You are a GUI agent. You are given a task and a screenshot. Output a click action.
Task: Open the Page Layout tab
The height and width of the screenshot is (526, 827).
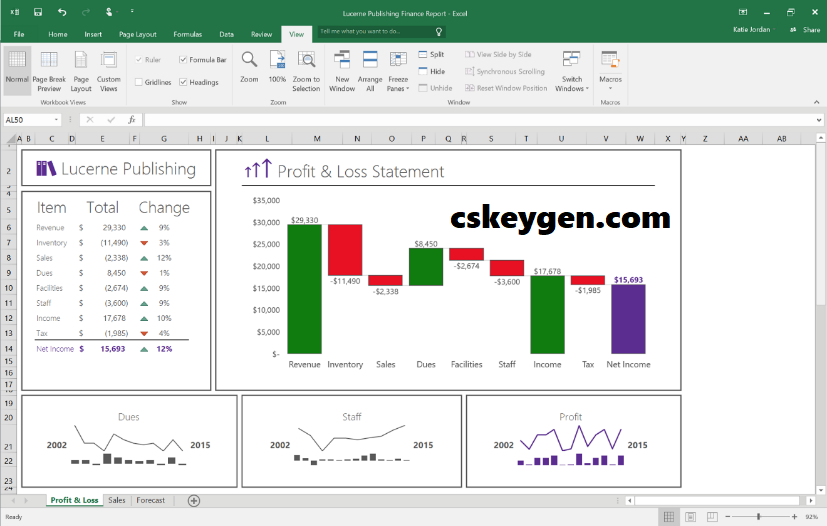click(138, 34)
